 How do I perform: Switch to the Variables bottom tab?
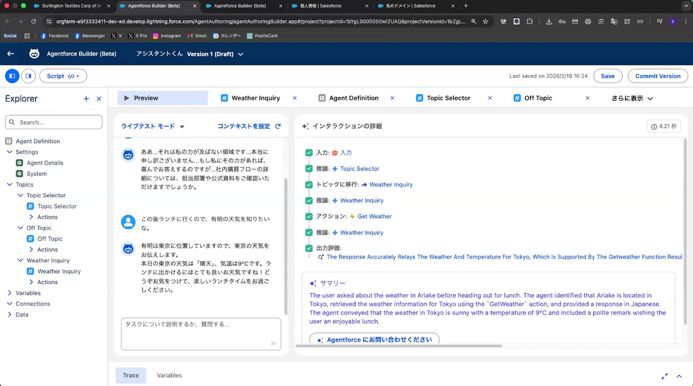pos(169,375)
